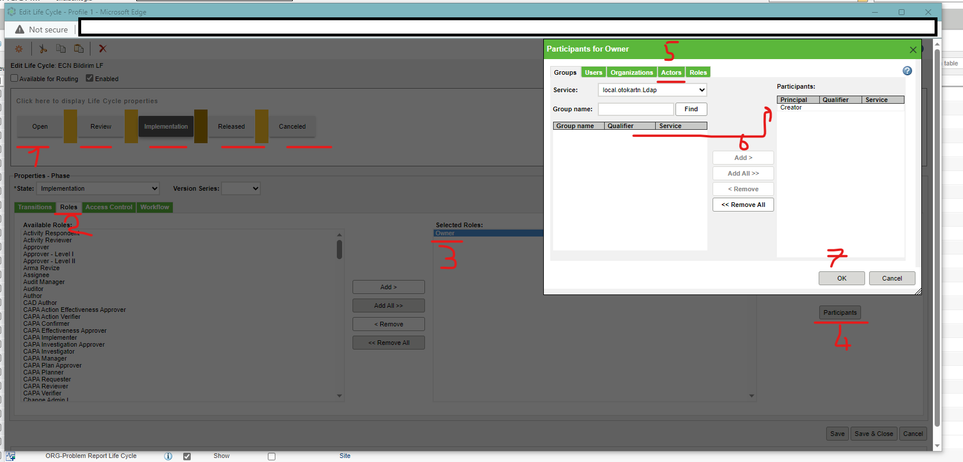
Task: Uncheck the Enabled checkbox
Action: pyautogui.click(x=90, y=79)
